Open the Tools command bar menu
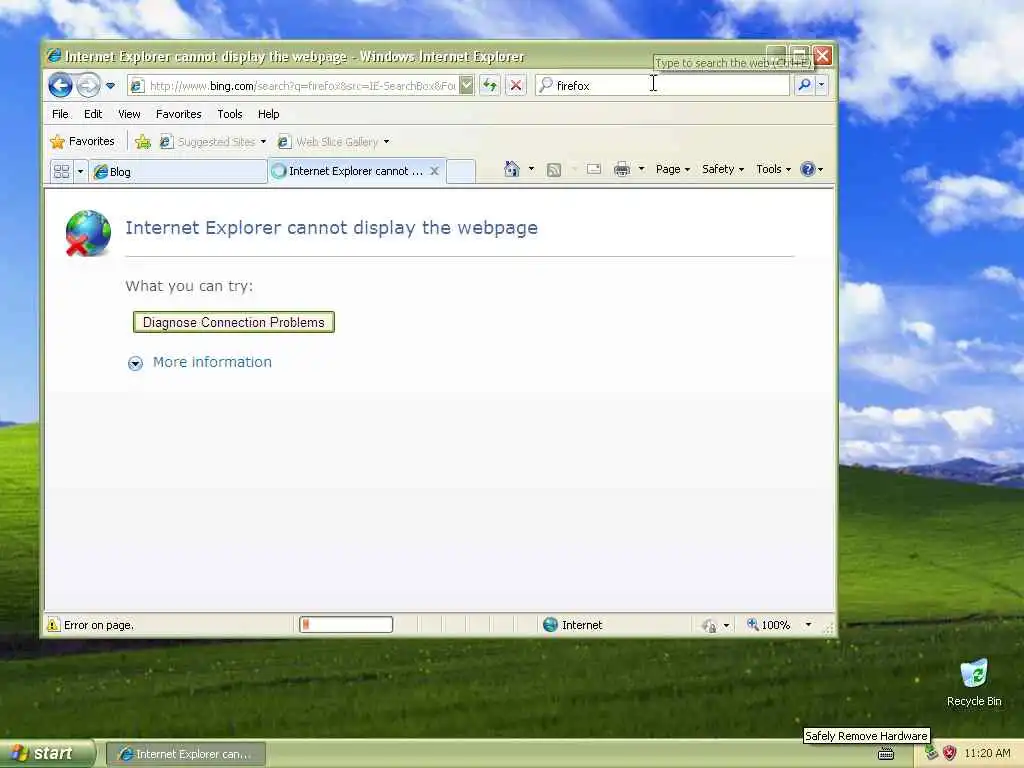 (x=773, y=169)
